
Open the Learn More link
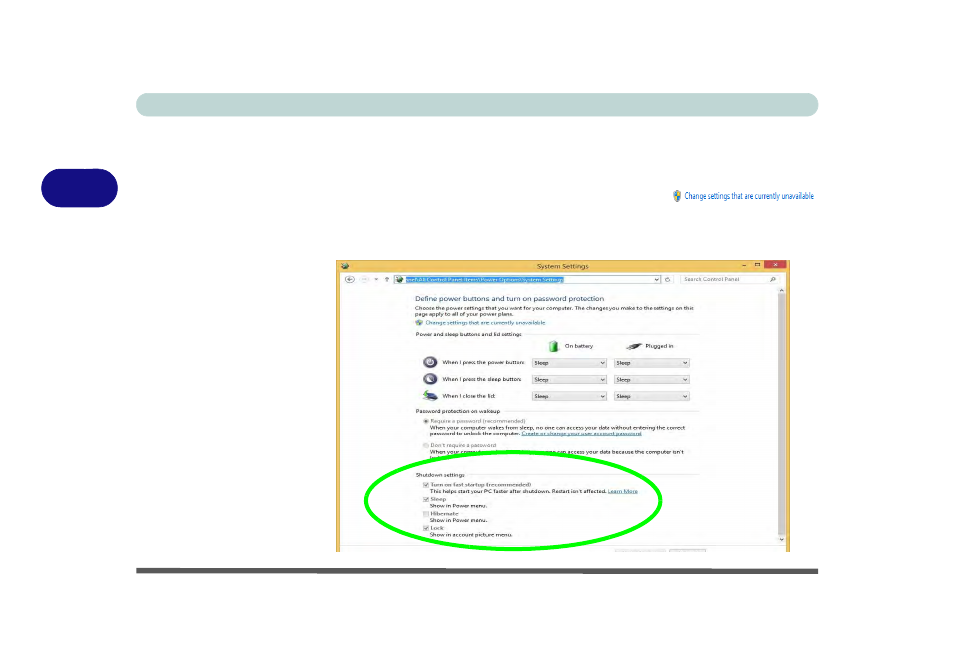(x=623, y=491)
